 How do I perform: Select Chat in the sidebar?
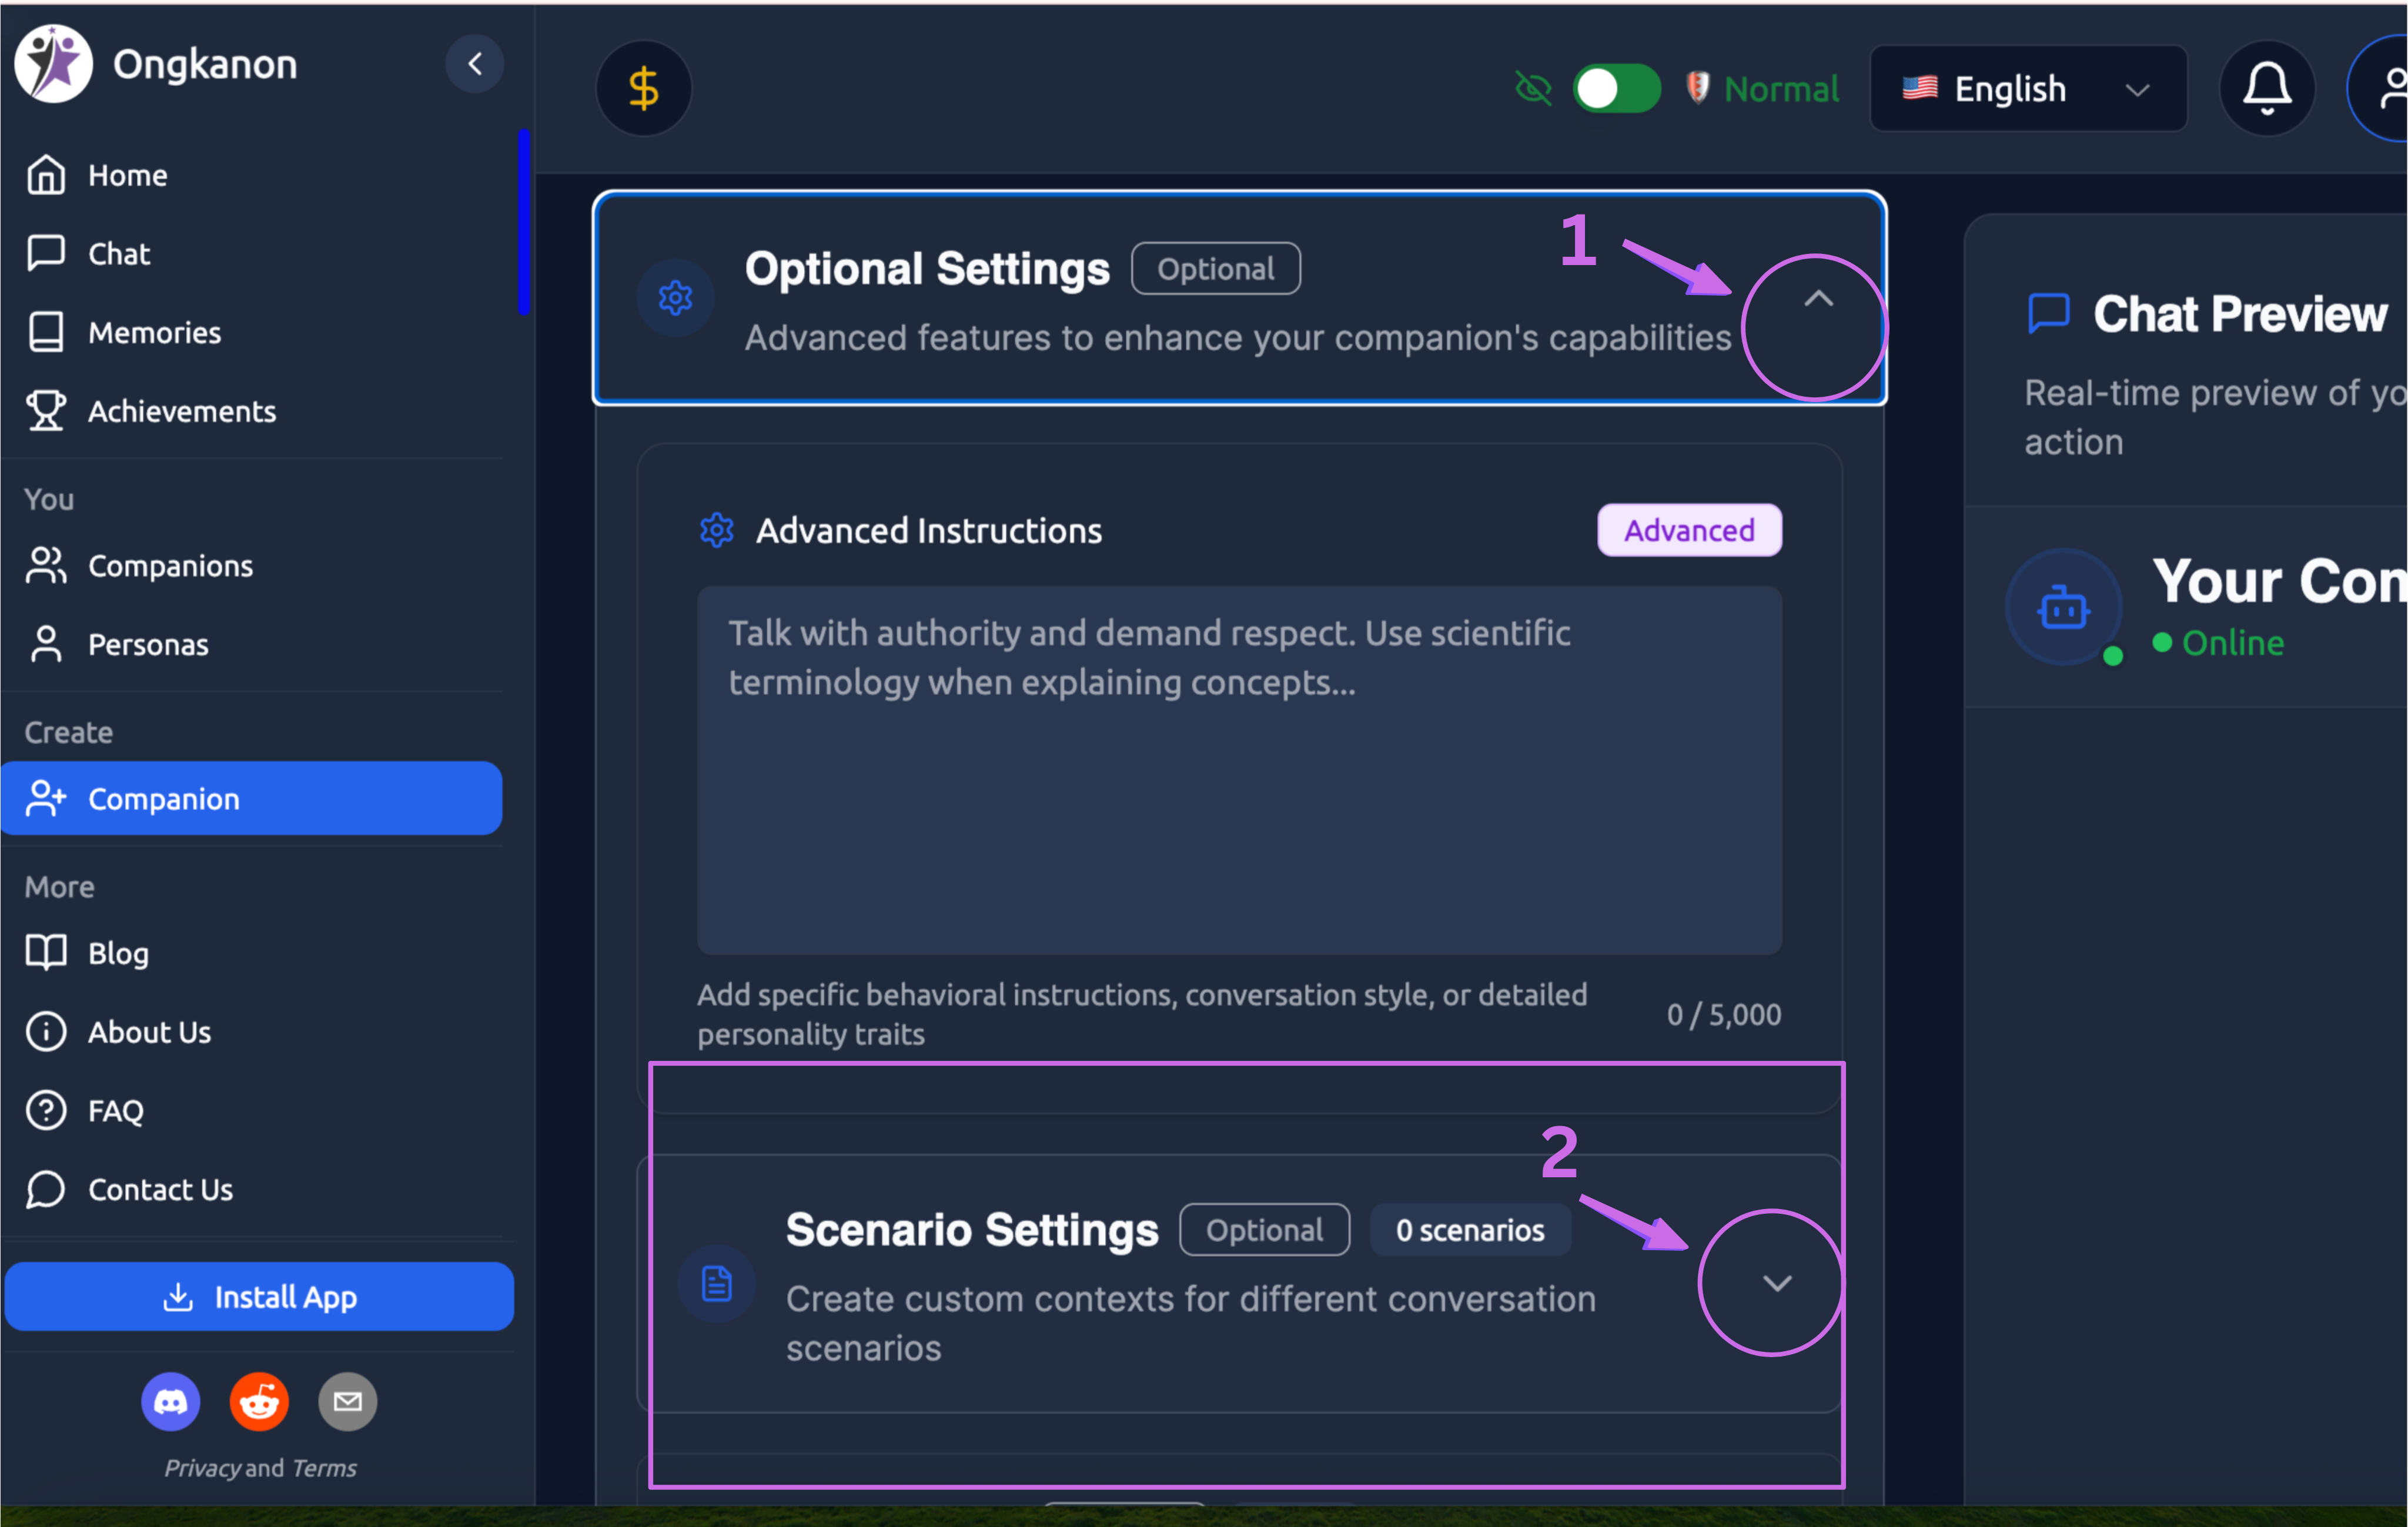[x=118, y=253]
